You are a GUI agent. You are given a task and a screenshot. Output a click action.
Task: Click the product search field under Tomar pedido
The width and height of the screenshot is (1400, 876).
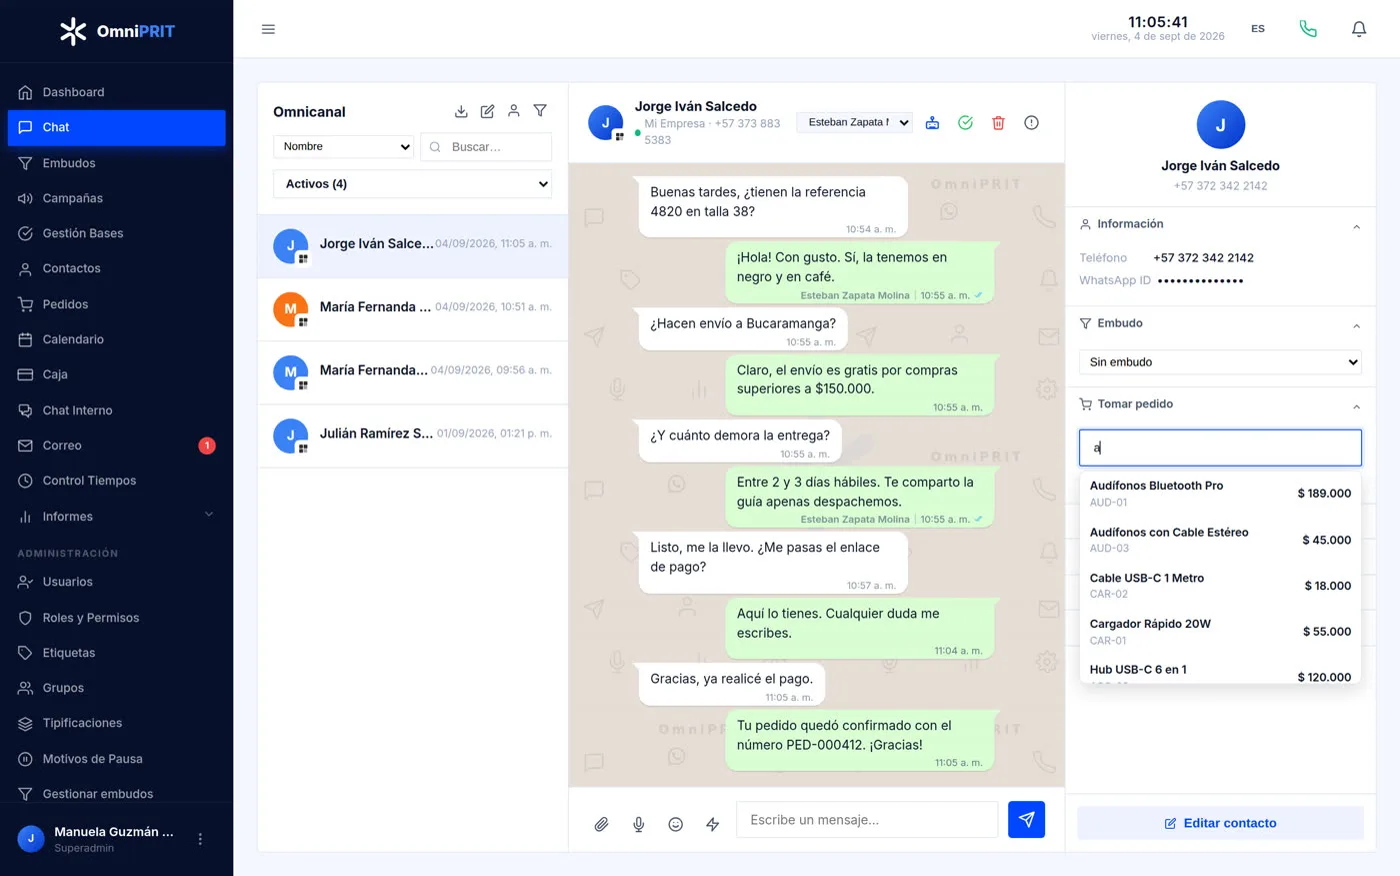pos(1220,448)
